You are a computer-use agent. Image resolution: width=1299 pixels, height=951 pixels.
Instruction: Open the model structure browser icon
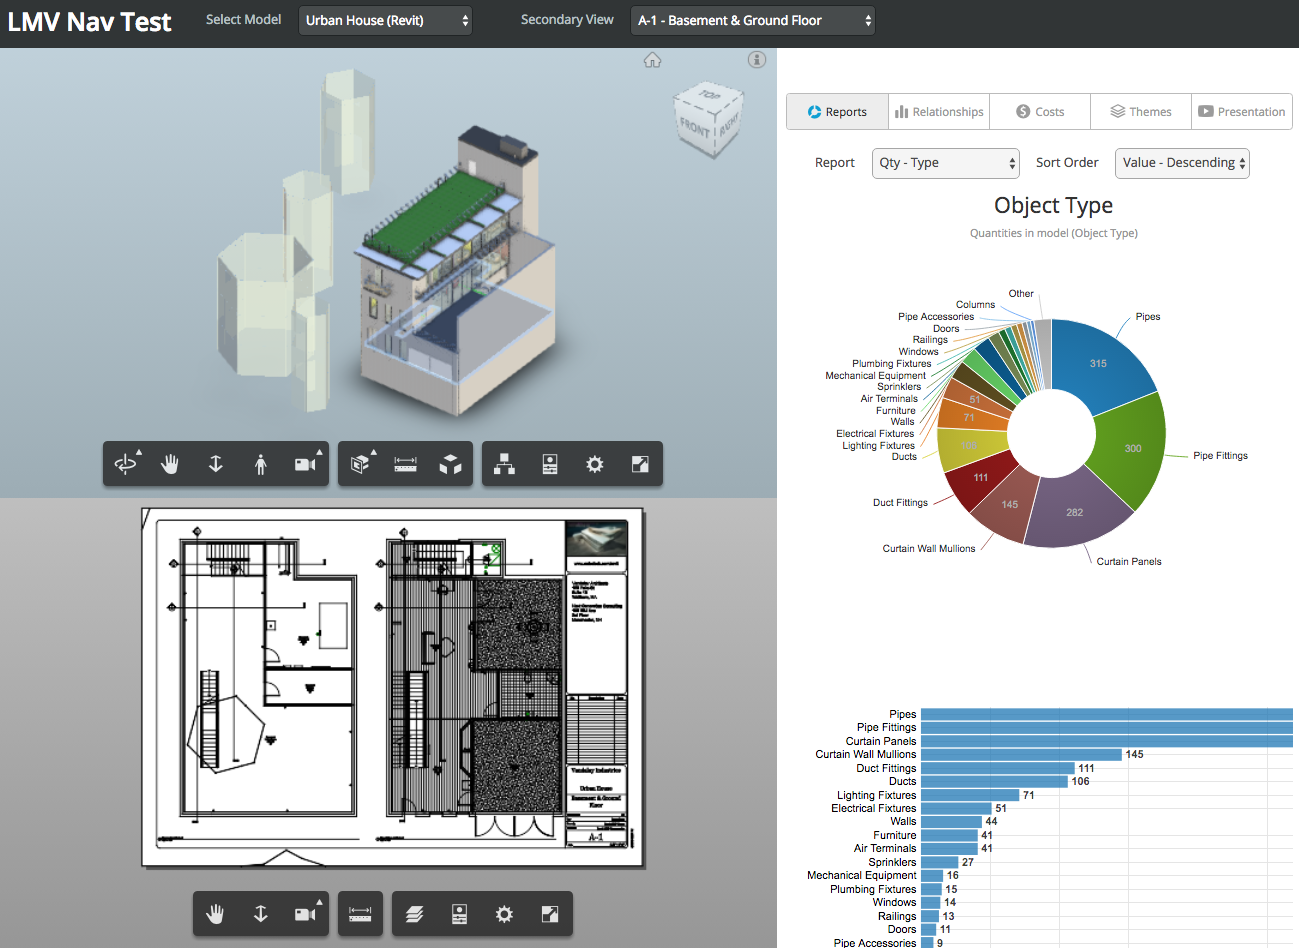coord(504,463)
